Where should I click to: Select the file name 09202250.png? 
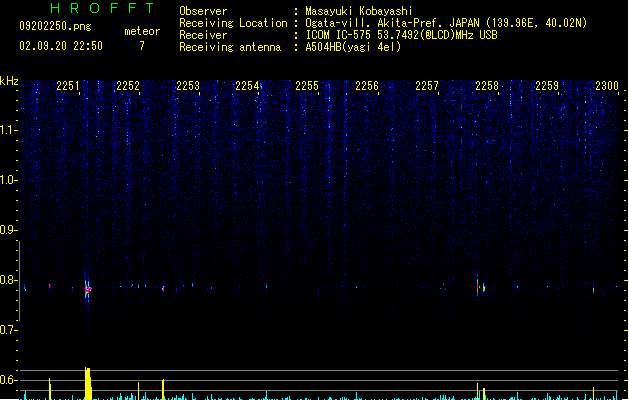55,26
